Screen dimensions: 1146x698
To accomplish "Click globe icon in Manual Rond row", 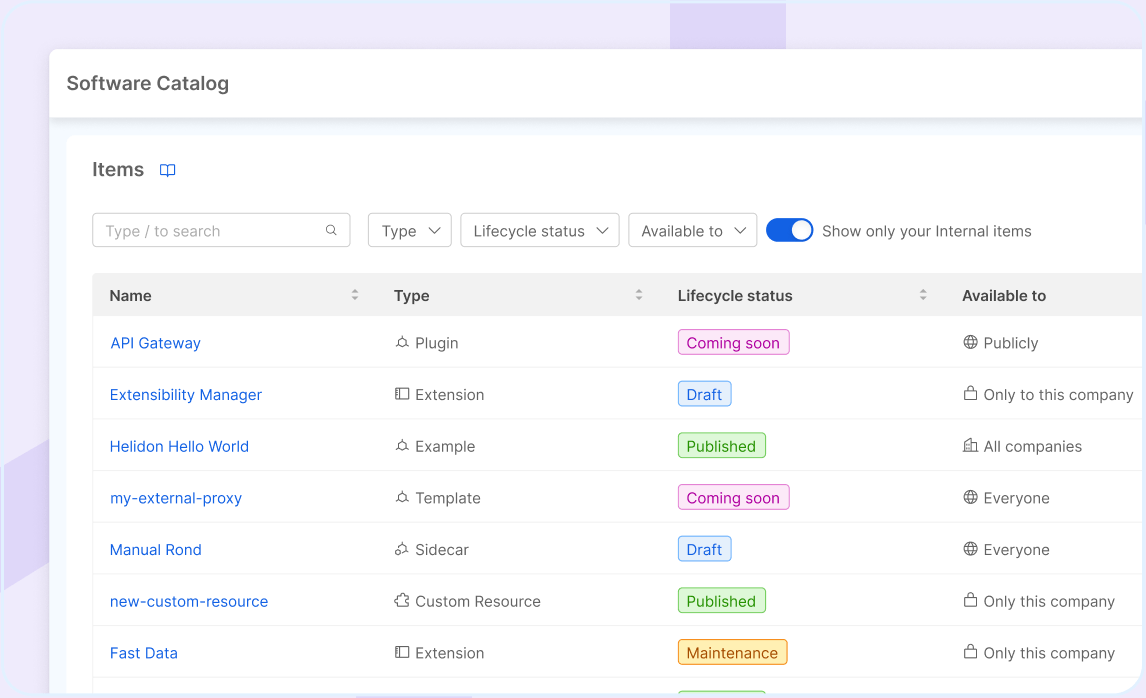I will click(971, 549).
